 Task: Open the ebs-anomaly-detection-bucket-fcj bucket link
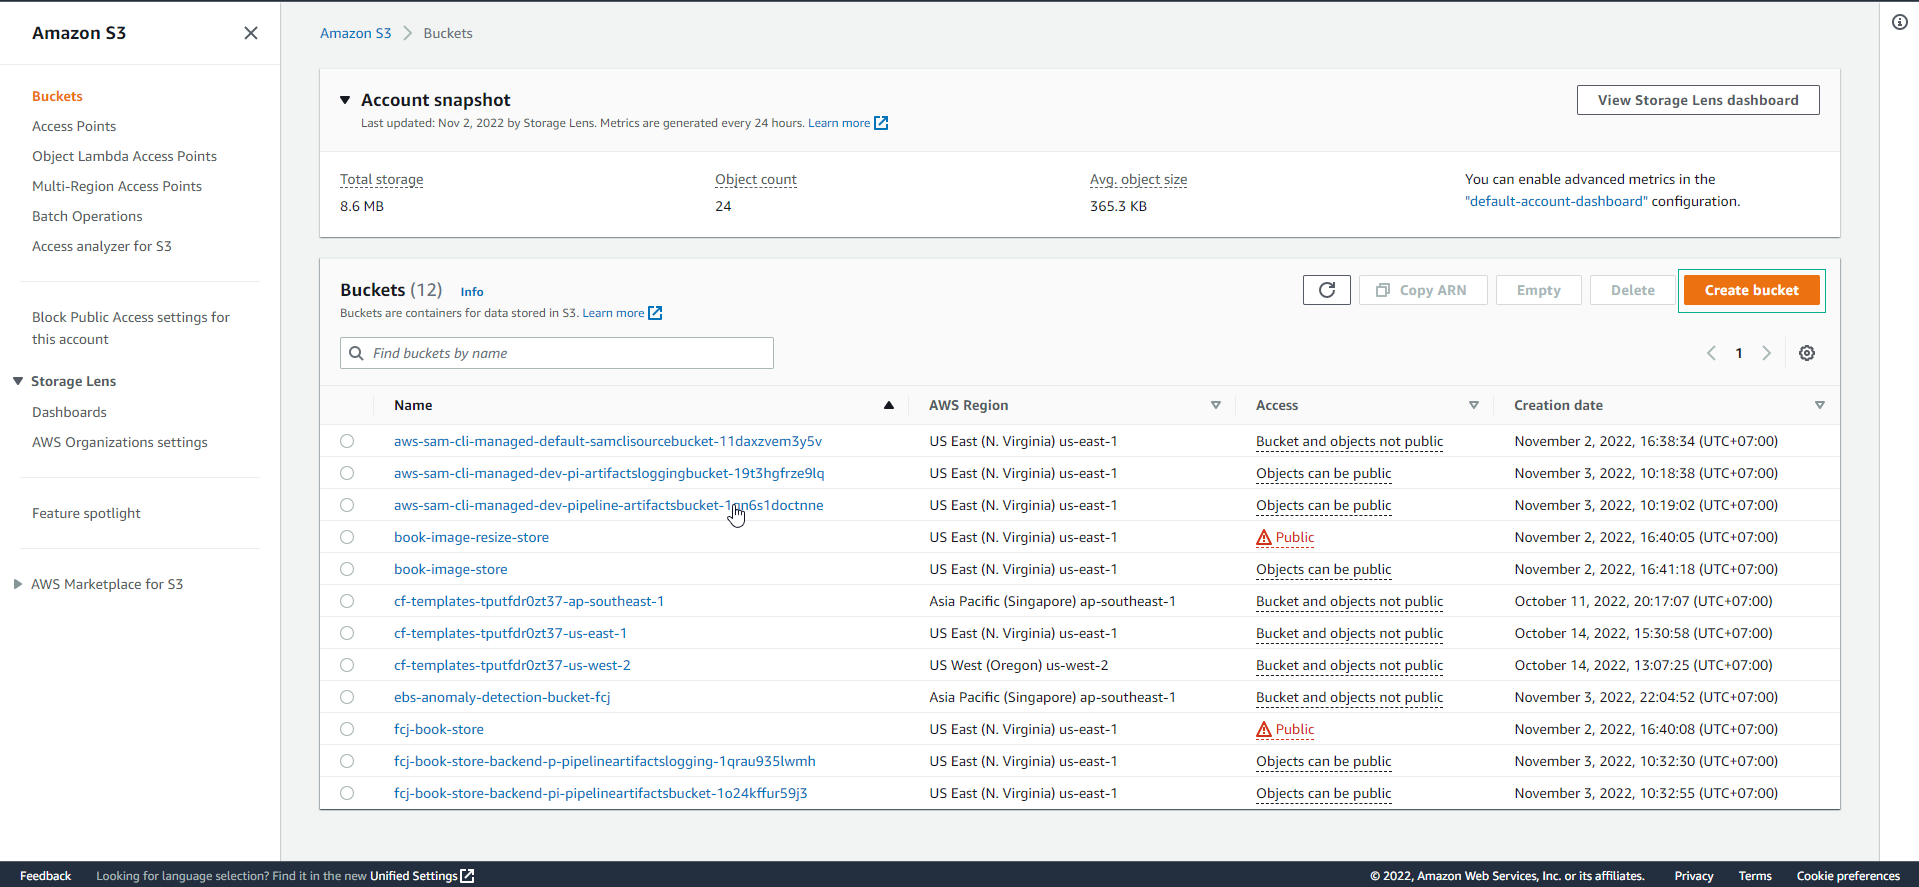point(502,697)
